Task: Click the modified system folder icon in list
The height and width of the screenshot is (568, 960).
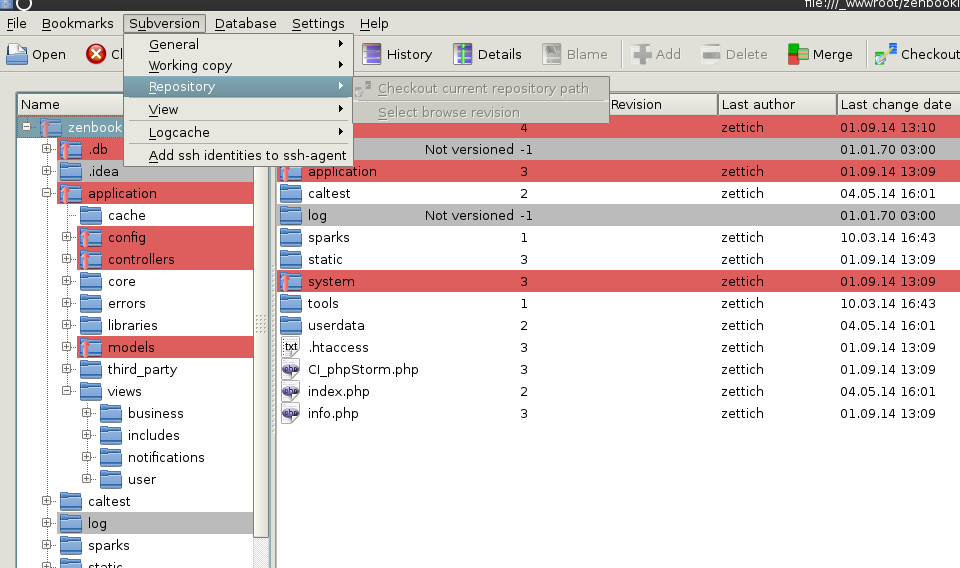Action: coord(291,282)
